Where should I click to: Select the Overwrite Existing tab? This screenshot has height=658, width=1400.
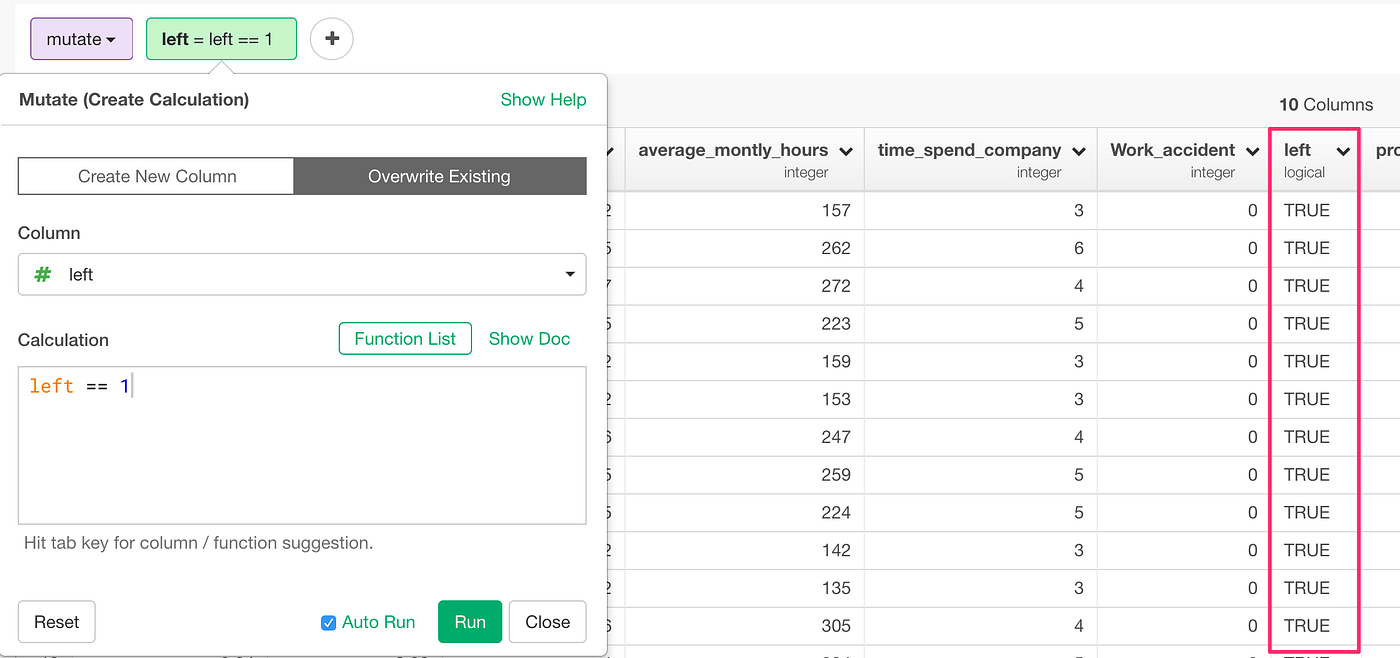point(440,175)
